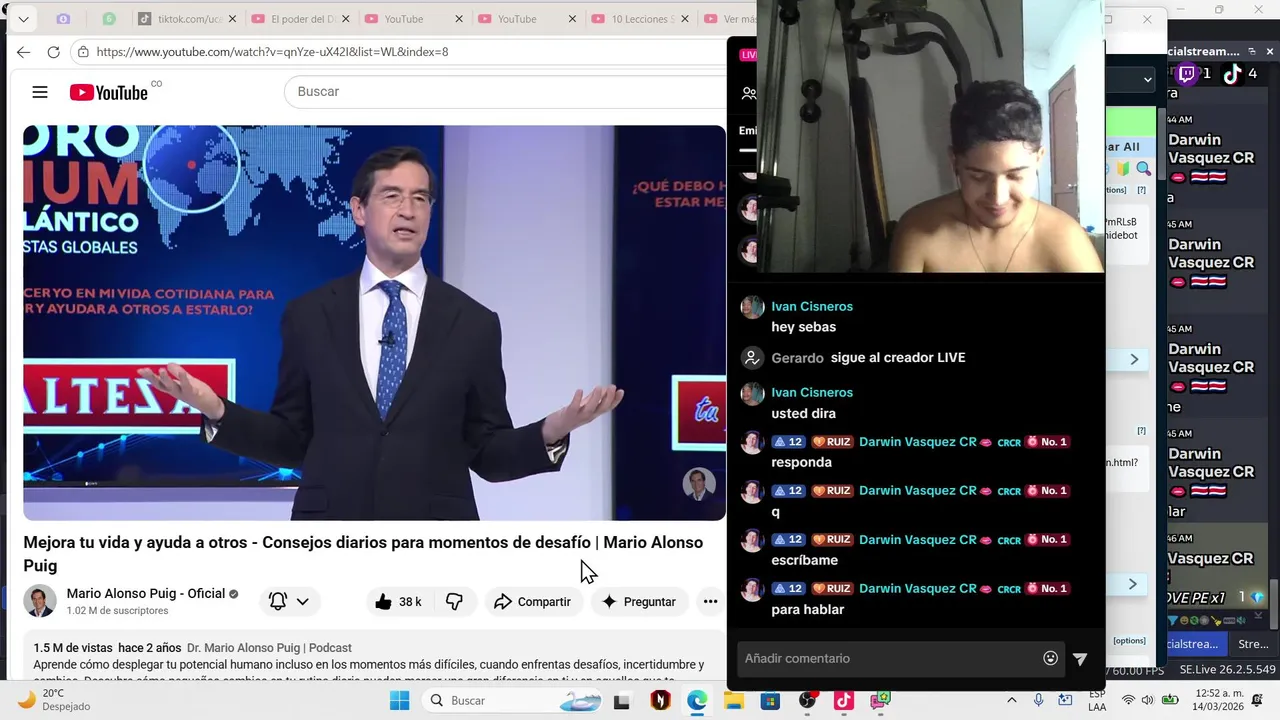Screen dimensions: 1280x720
Task: Open emoji picker in comment box
Action: coord(1050,658)
